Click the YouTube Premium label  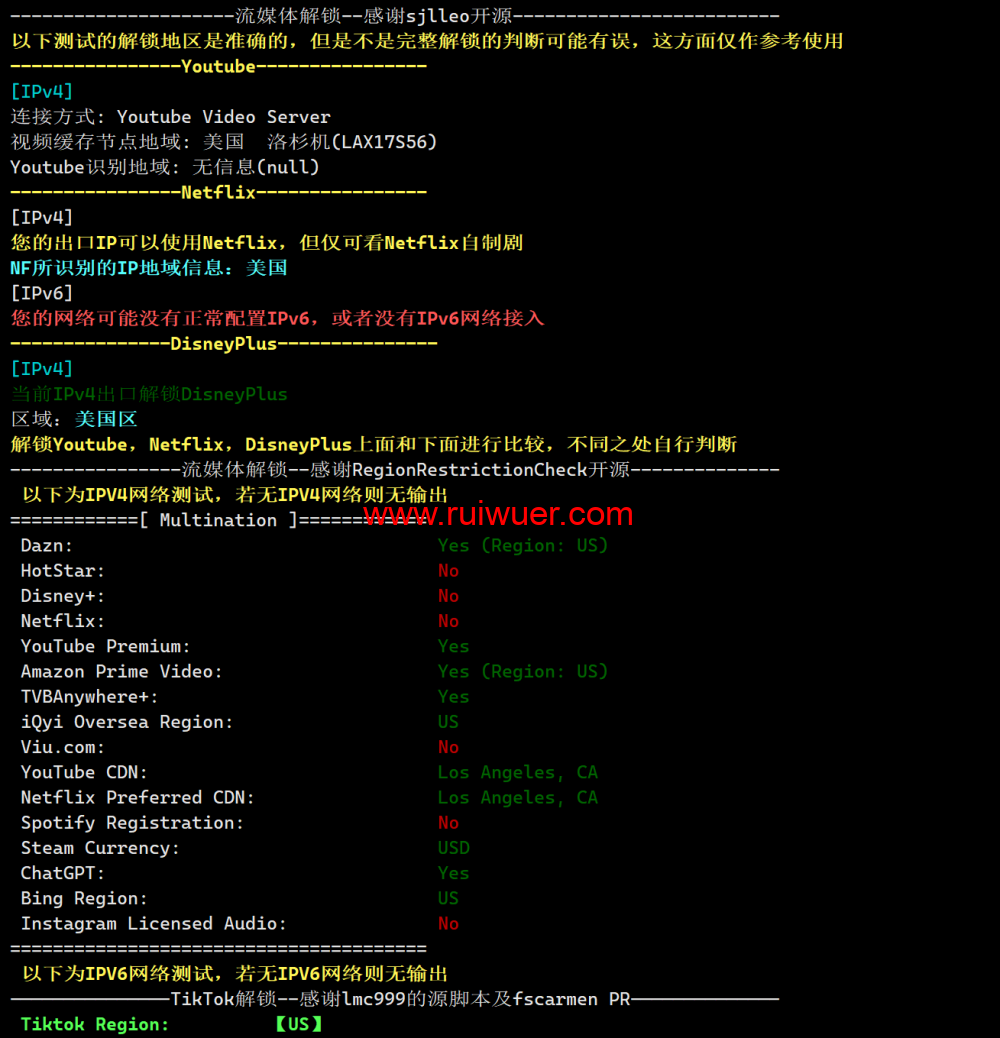tap(105, 646)
